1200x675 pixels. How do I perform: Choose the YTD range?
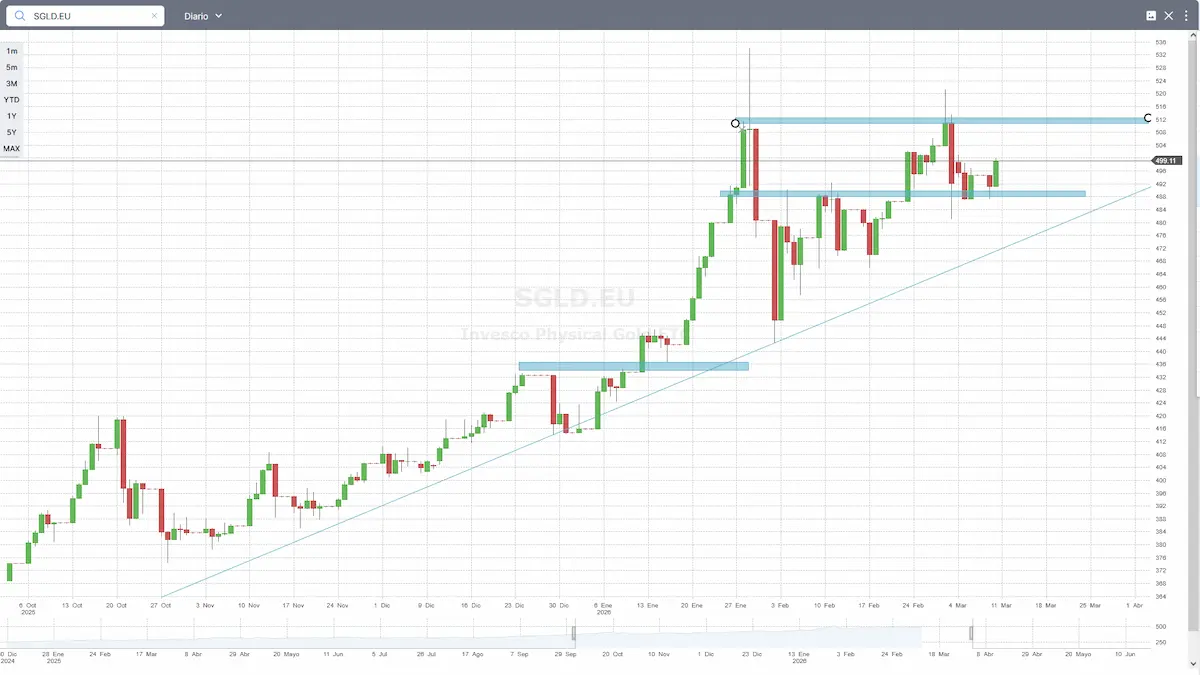click(12, 100)
